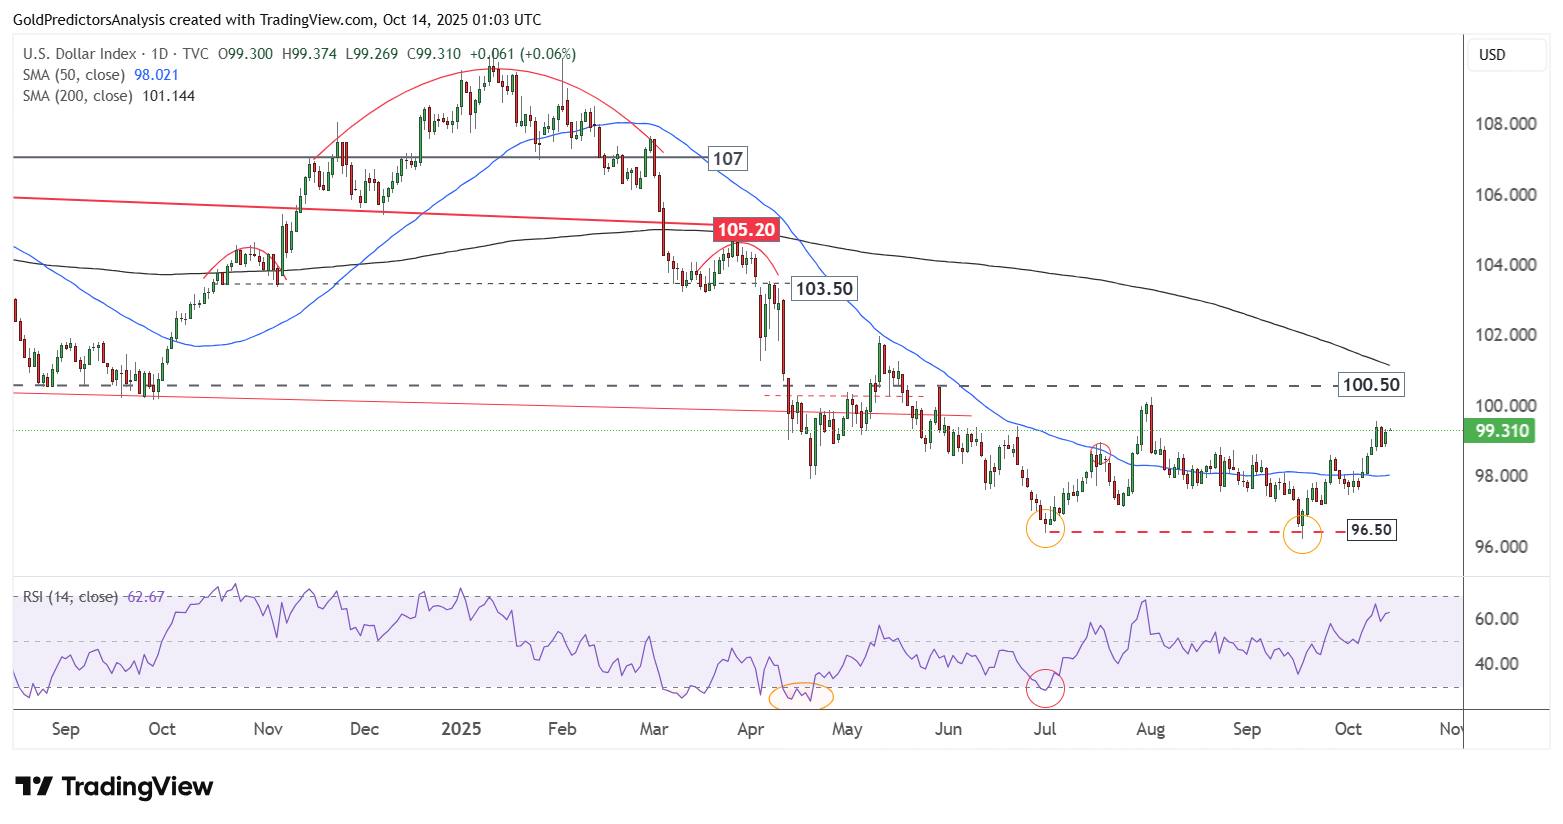Click the 2025 label on the time axis
Screen dimensions: 1563x824
point(461,729)
